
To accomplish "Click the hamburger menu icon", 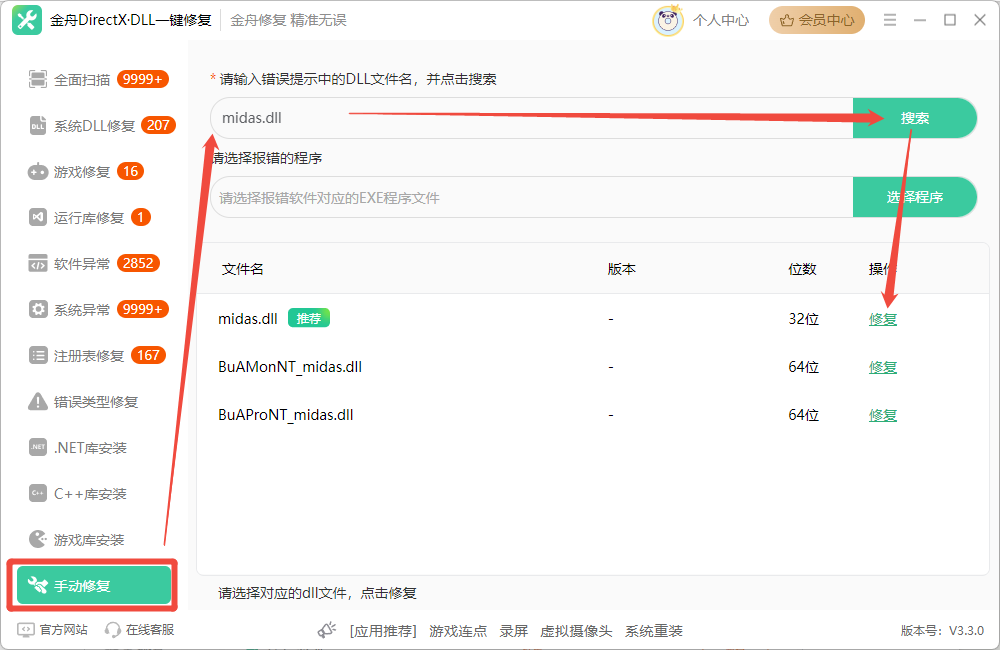I will point(890,20).
